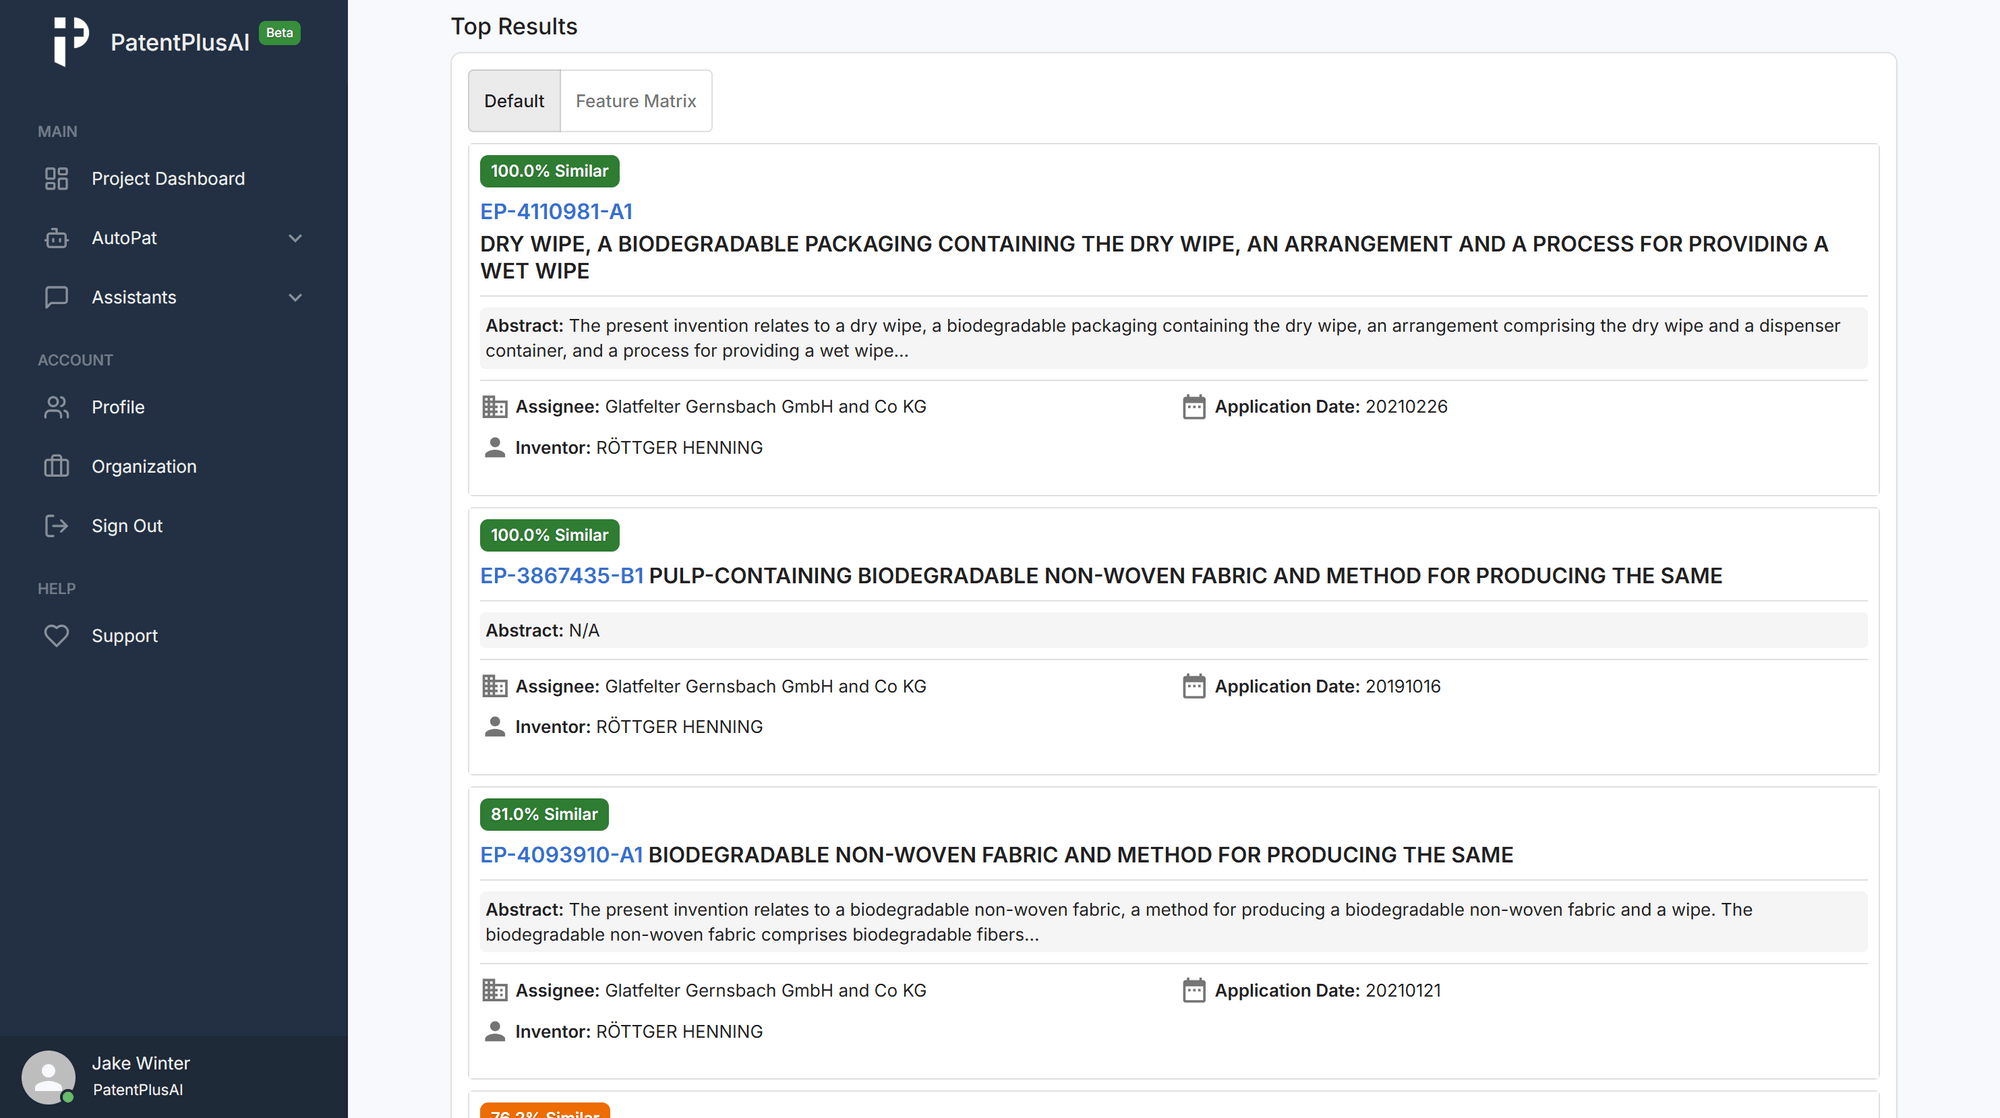Click the 100.0% Similar badge of EP-4110981-A1
Viewport: 2000px width, 1118px height.
pyautogui.click(x=549, y=171)
